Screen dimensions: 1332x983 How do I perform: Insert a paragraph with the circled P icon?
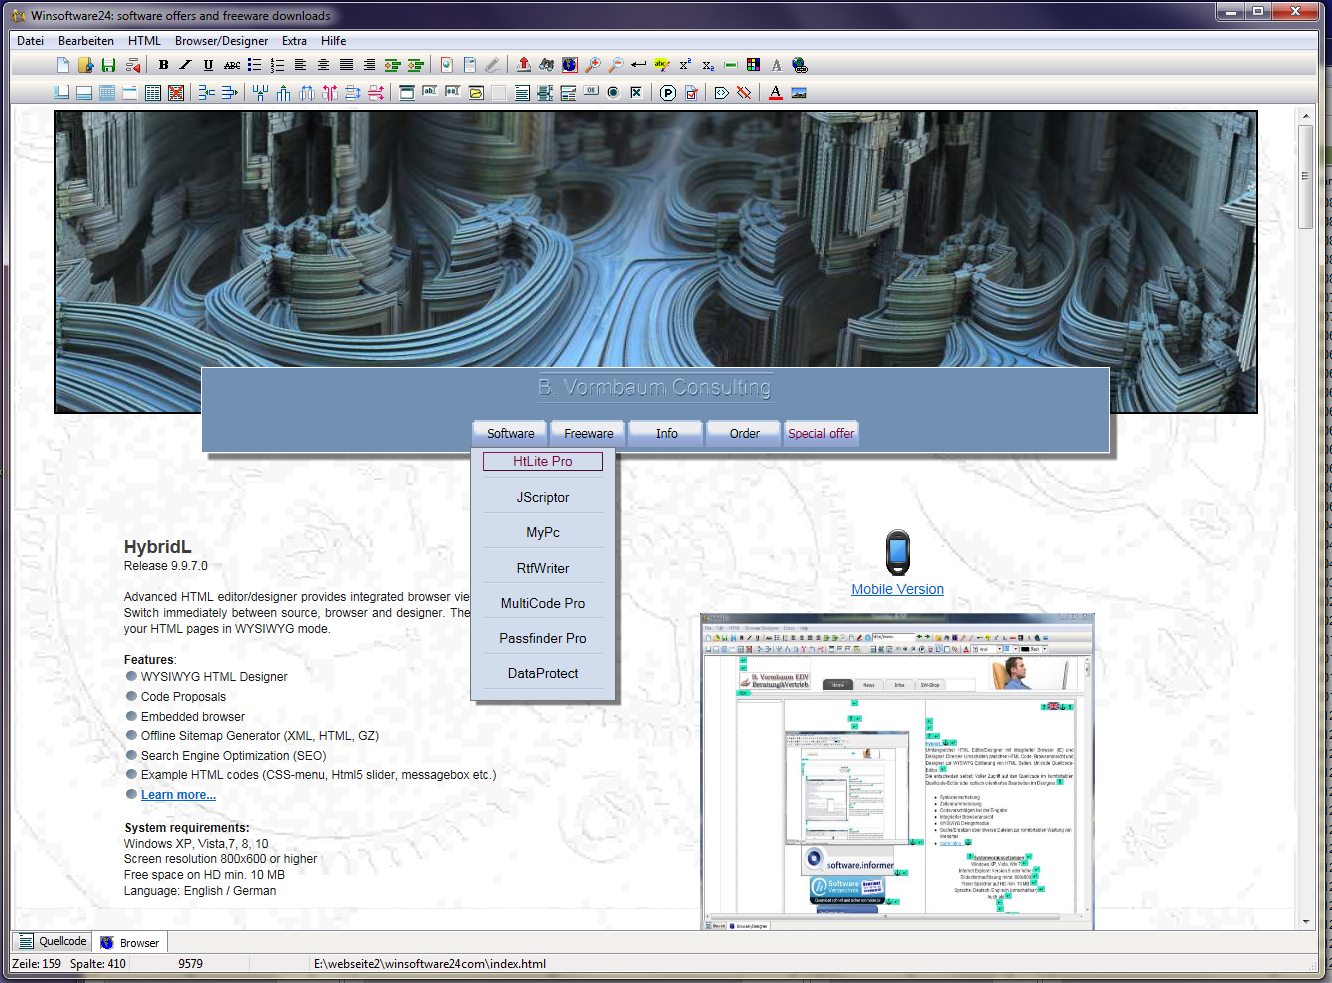click(668, 93)
